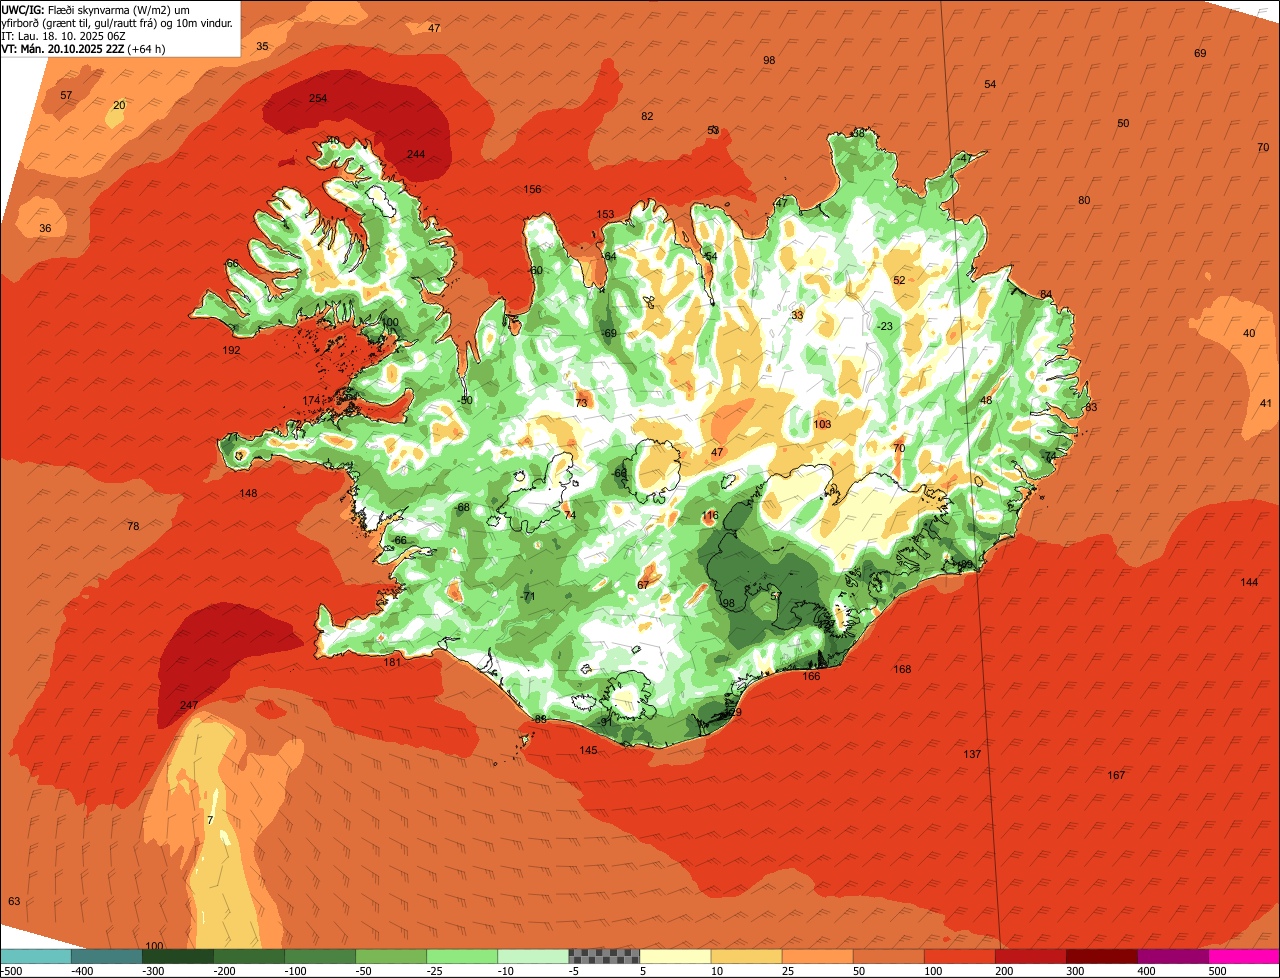This screenshot has height=978, width=1280.
Task: Click the pale yellow legend swatch between 5 and 10
Action: click(675, 956)
